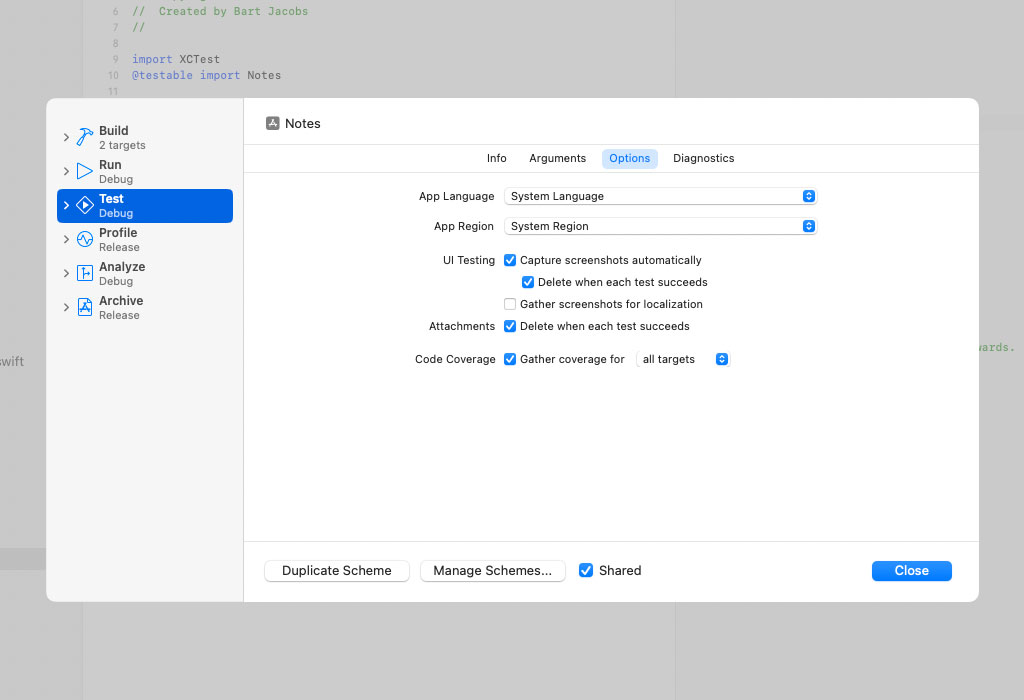This screenshot has height=700, width=1024.
Task: Uncheck Shared at the bottom of the dialog
Action: (x=585, y=570)
